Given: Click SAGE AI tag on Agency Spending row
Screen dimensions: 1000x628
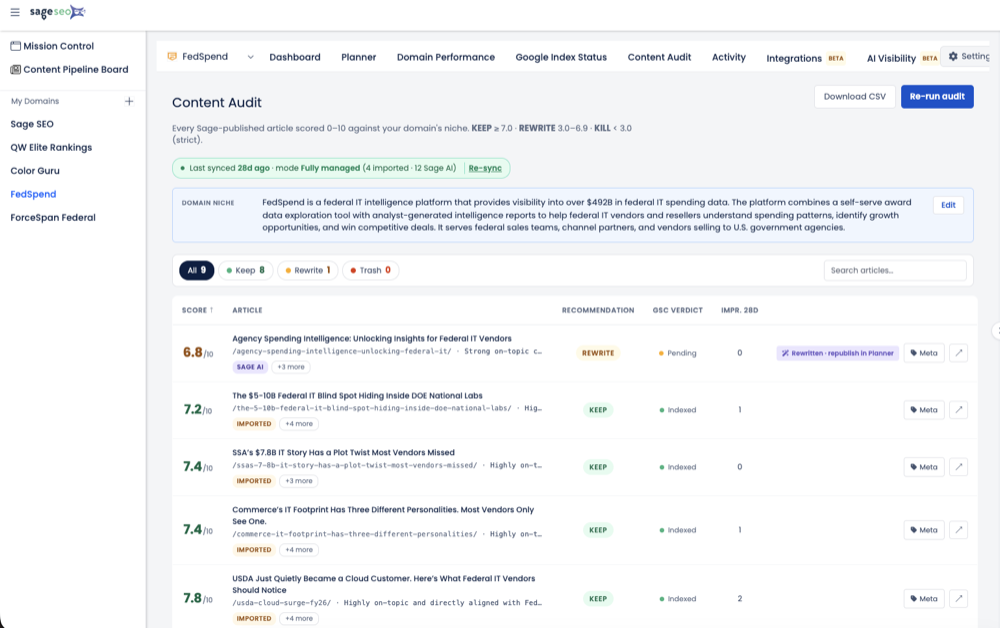Looking at the screenshot, I should 250,367.
